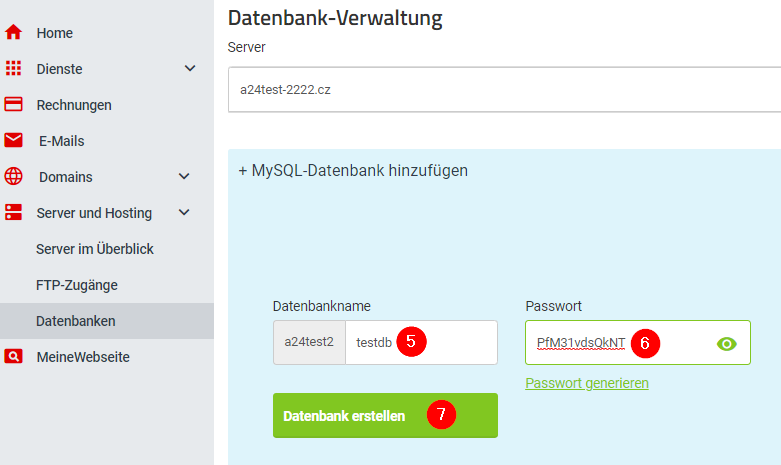Click the red Home house icon
Viewport: 781px width, 465px height.
[x=13, y=33]
